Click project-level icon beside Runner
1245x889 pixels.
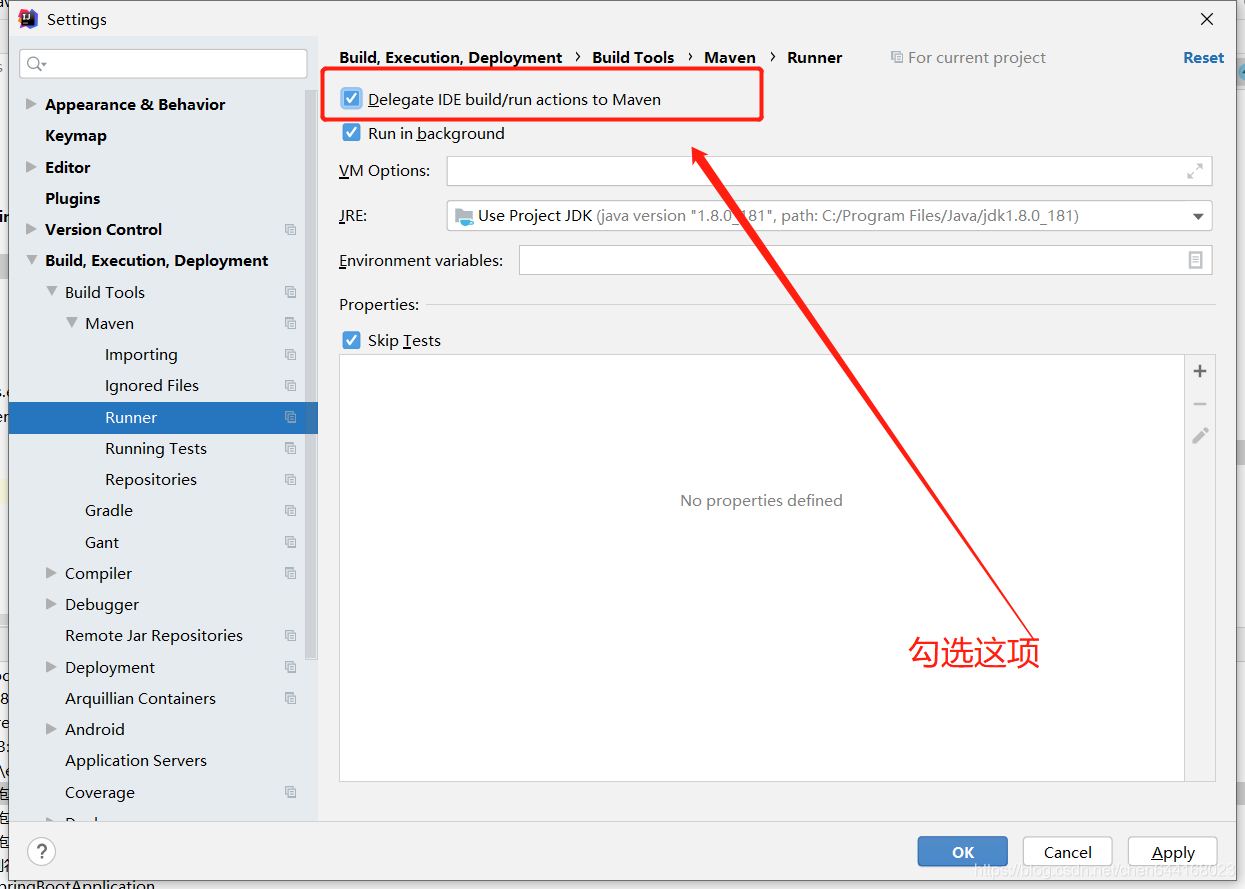(290, 417)
